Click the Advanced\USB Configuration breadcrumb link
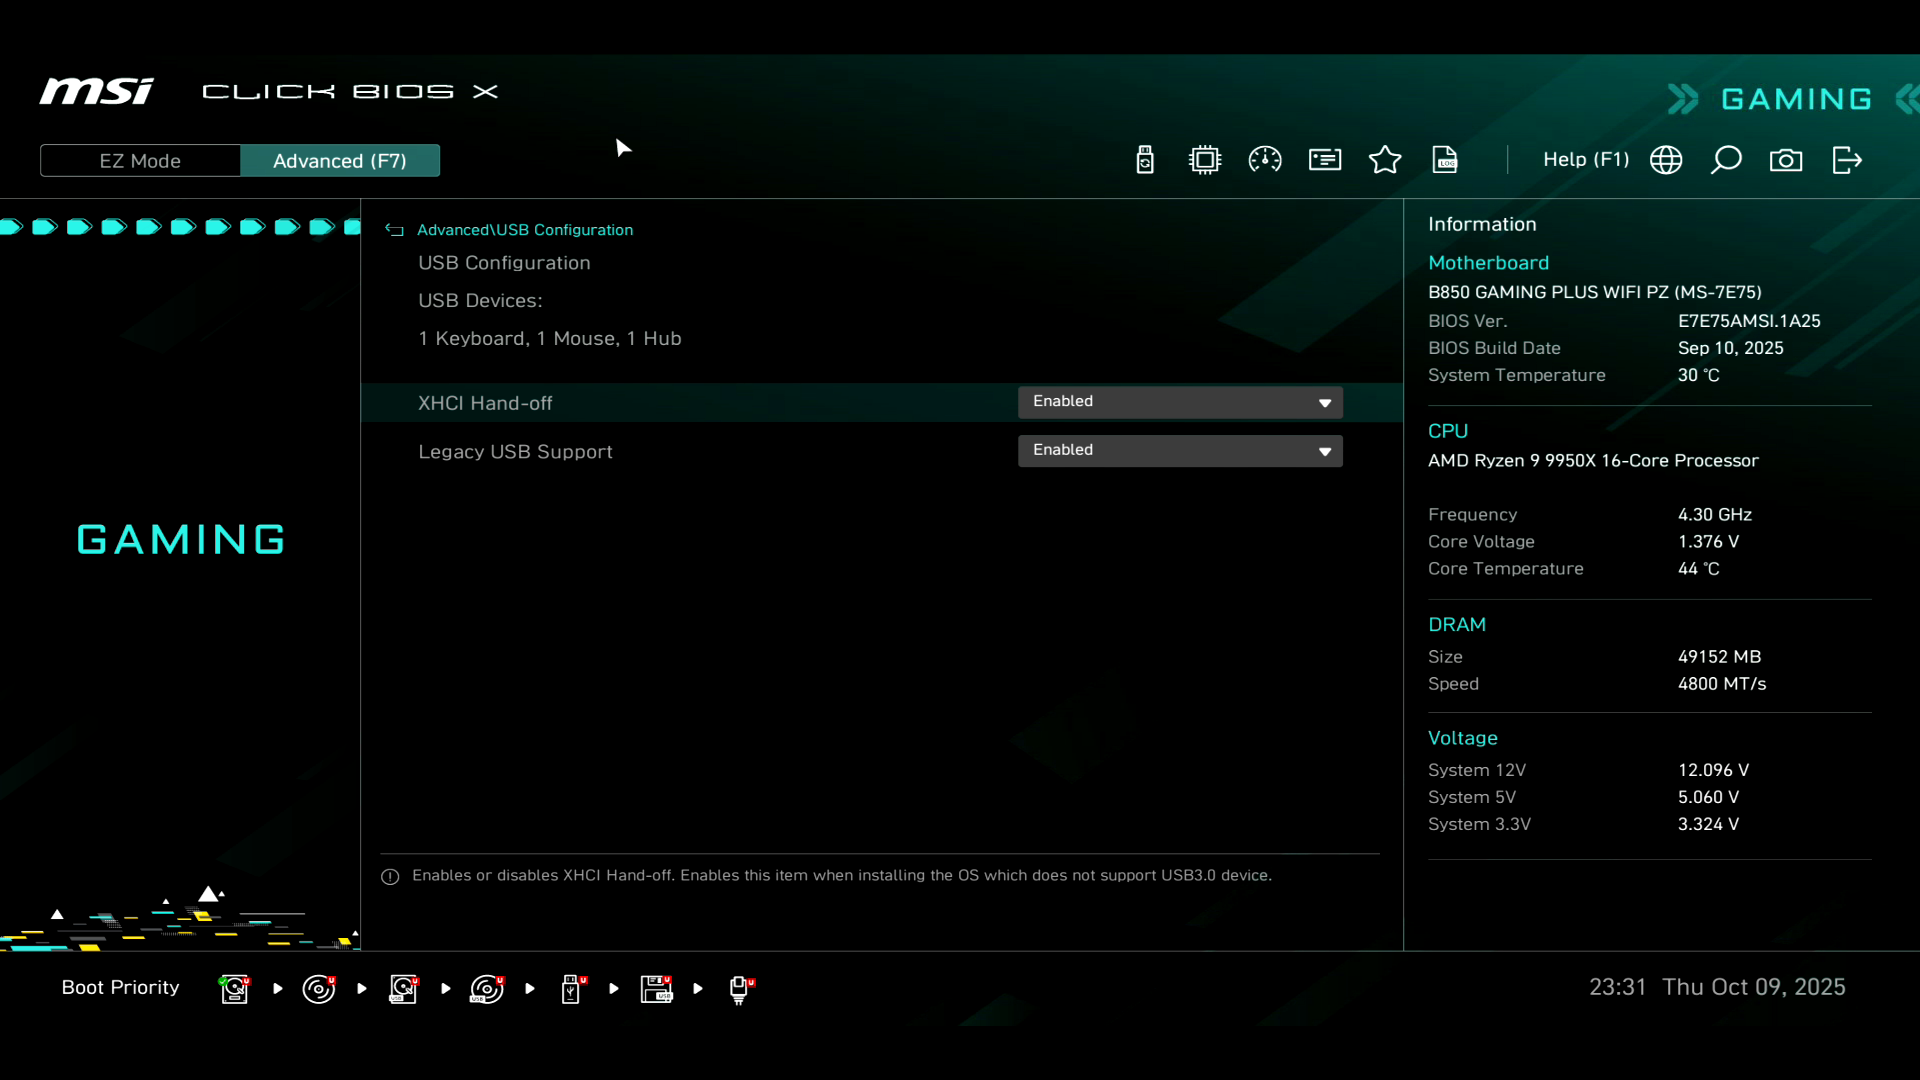 525,230
